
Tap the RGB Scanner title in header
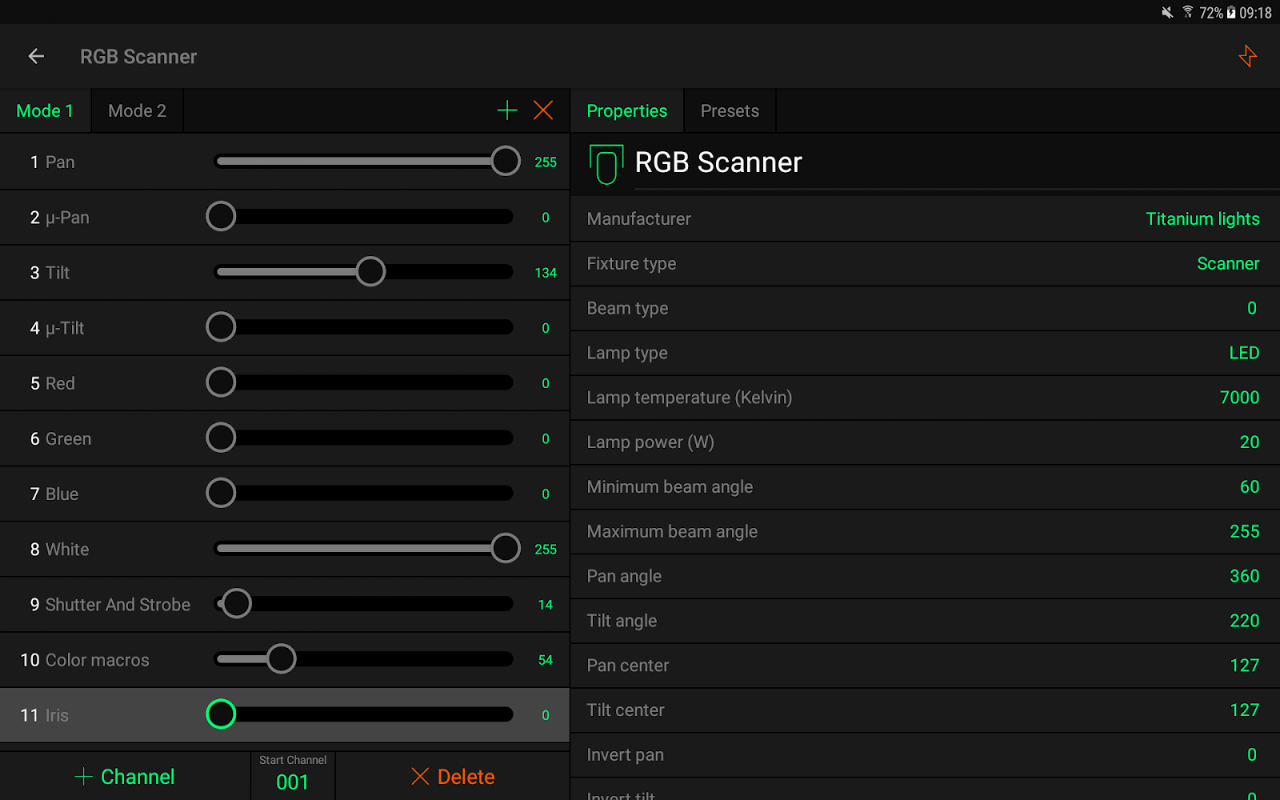[138, 57]
